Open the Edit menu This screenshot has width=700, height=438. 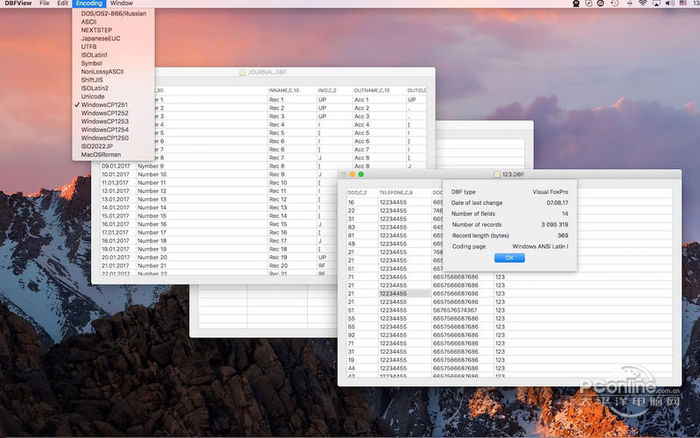tap(63, 4)
